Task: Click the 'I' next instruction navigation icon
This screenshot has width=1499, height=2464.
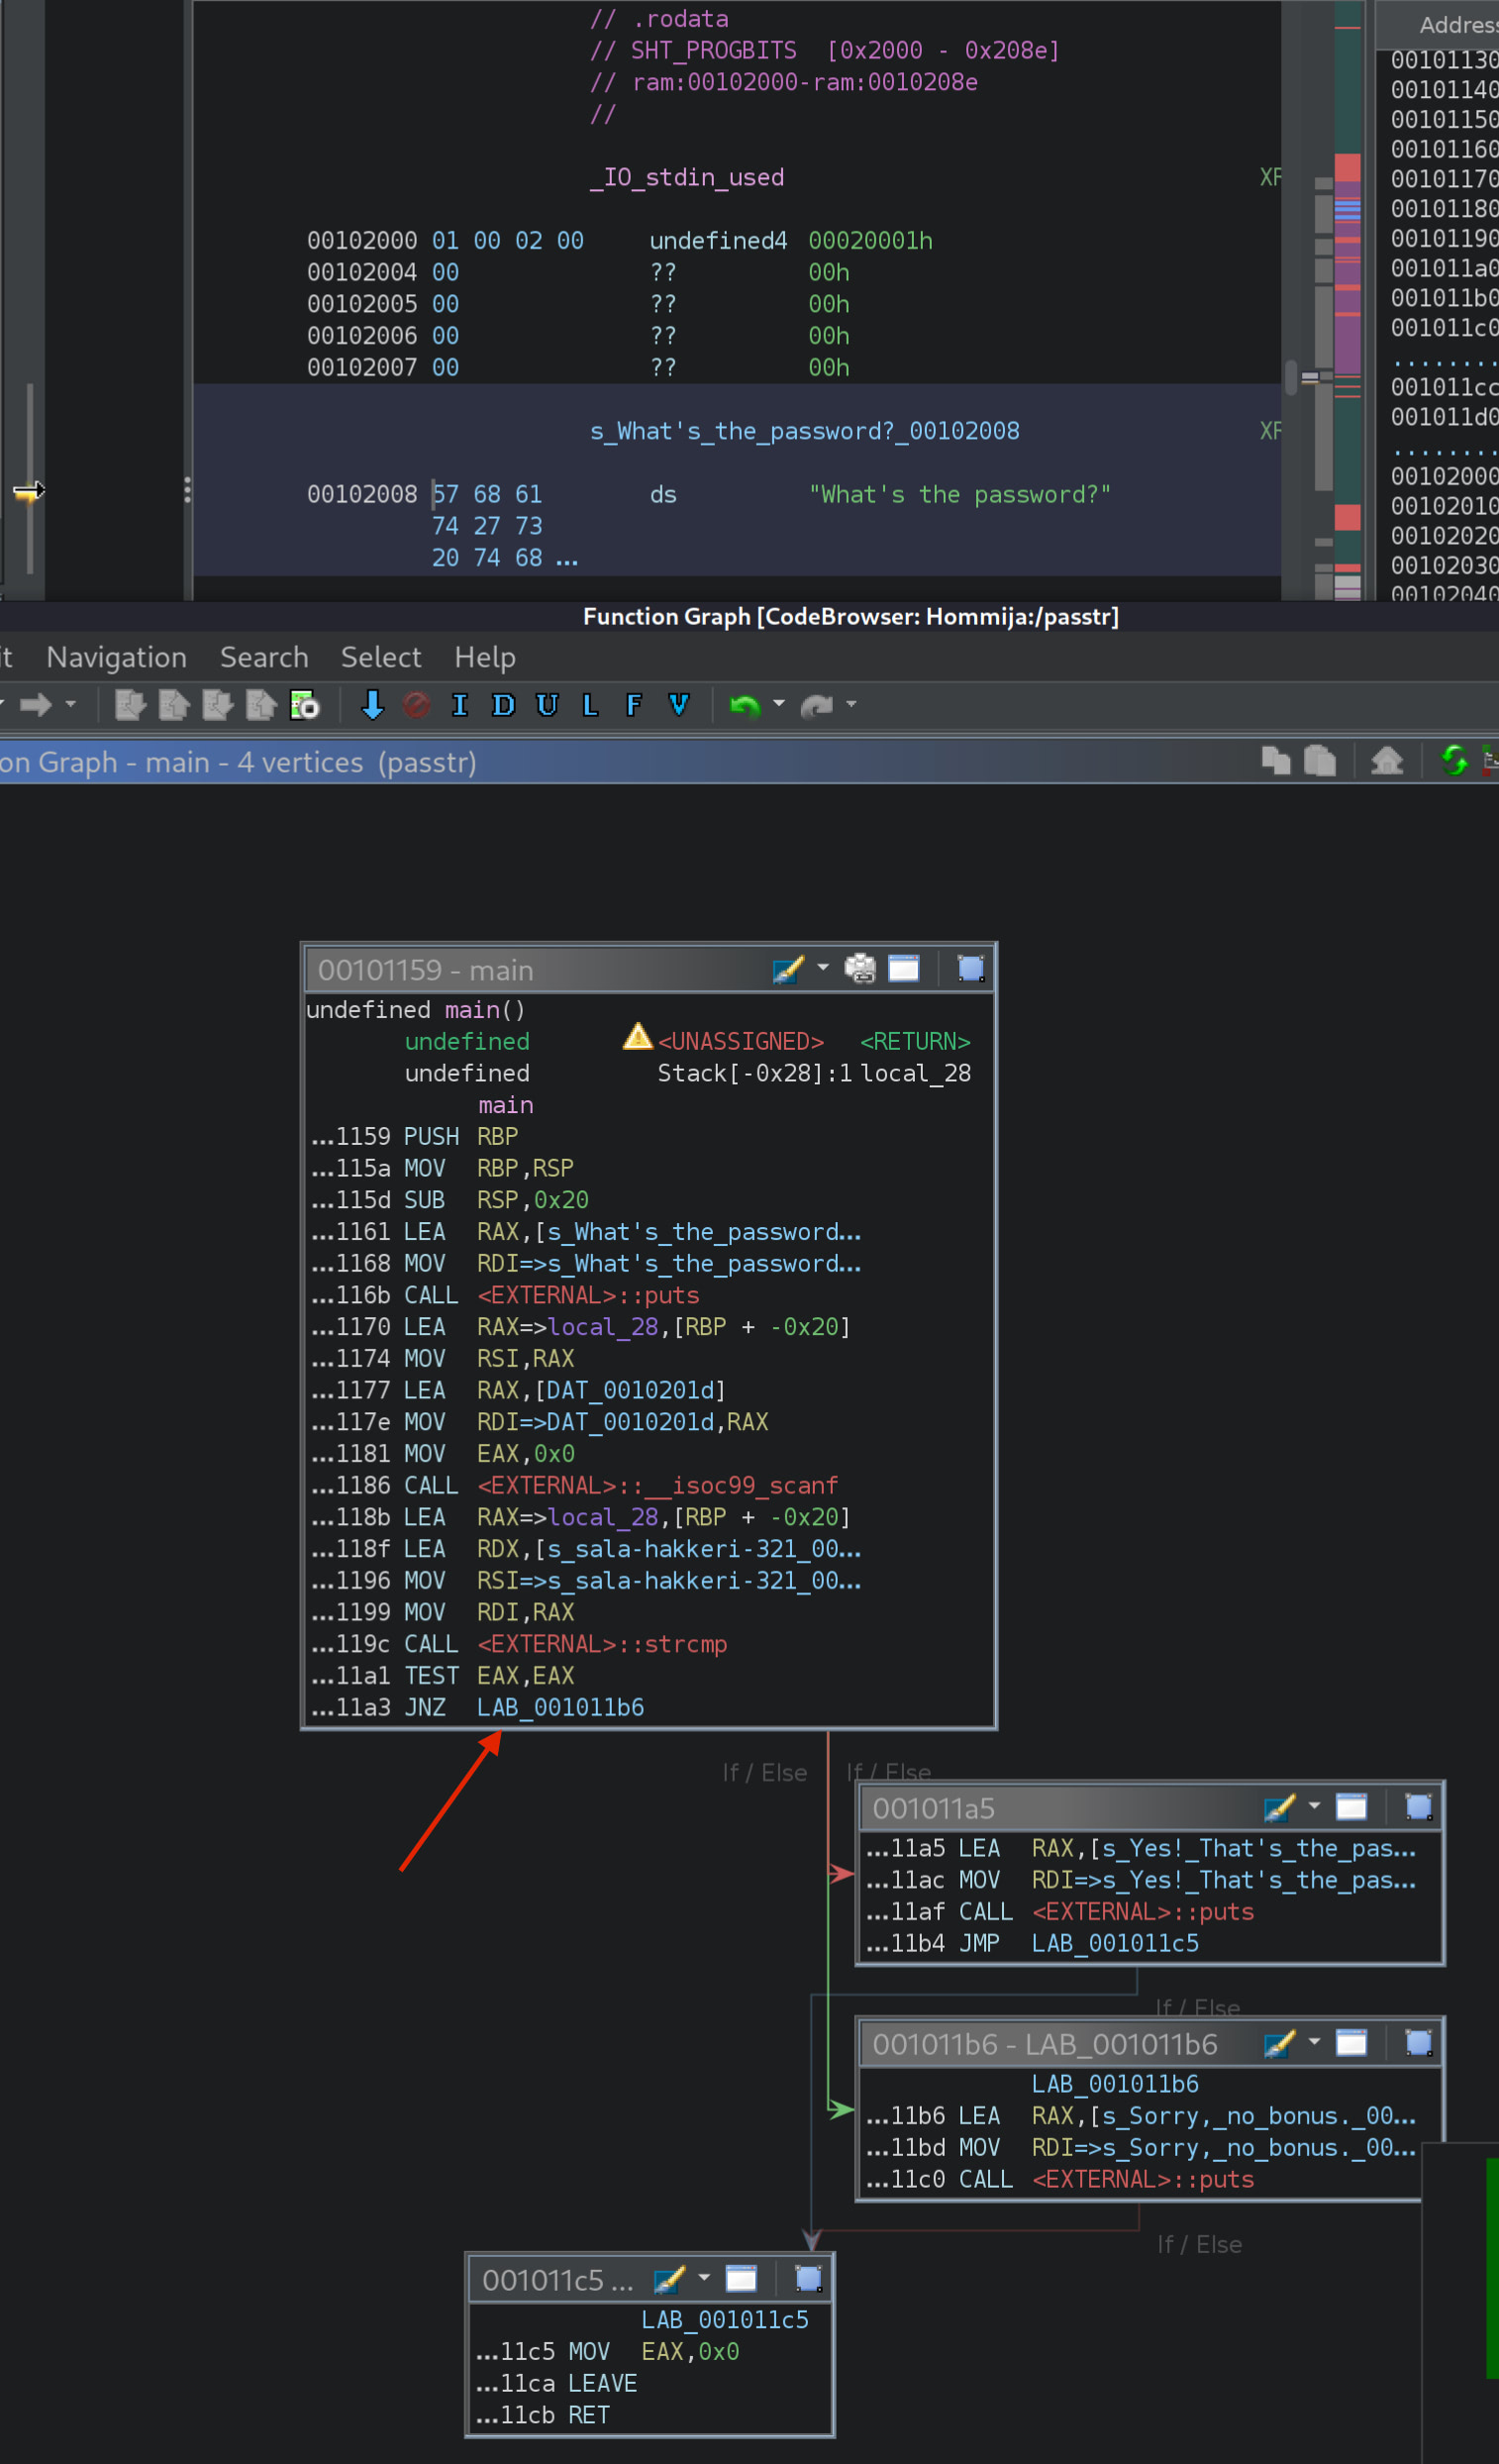Action: tap(459, 705)
